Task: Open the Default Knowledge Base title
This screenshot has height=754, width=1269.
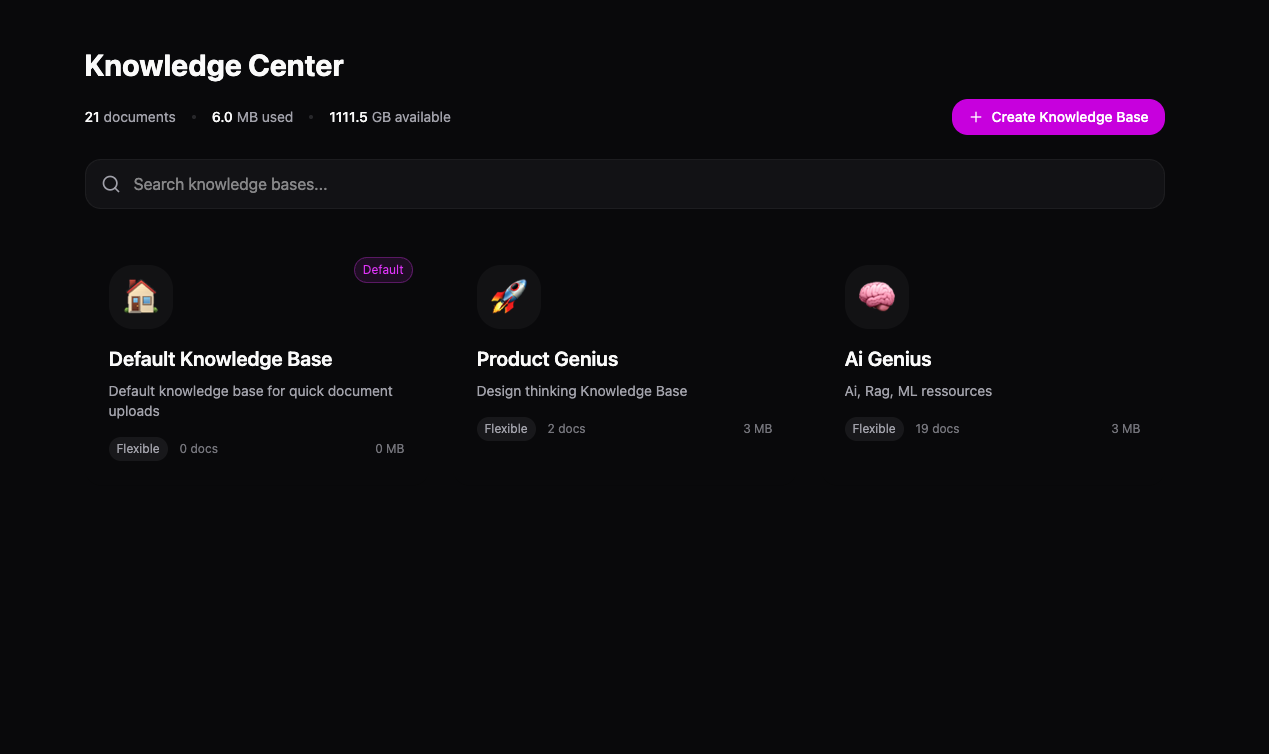Action: click(220, 359)
